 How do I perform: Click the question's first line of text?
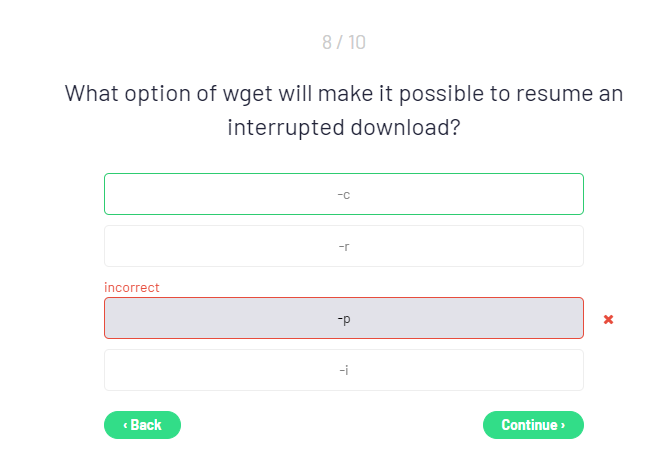point(343,94)
